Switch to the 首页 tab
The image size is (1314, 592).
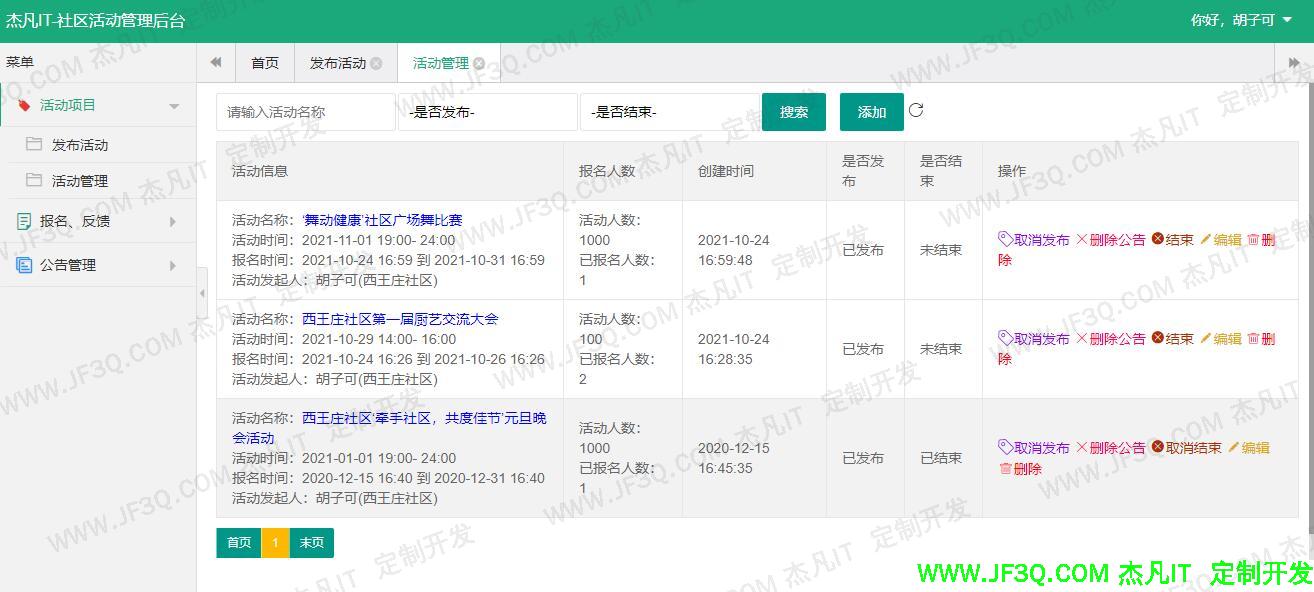tap(264, 62)
